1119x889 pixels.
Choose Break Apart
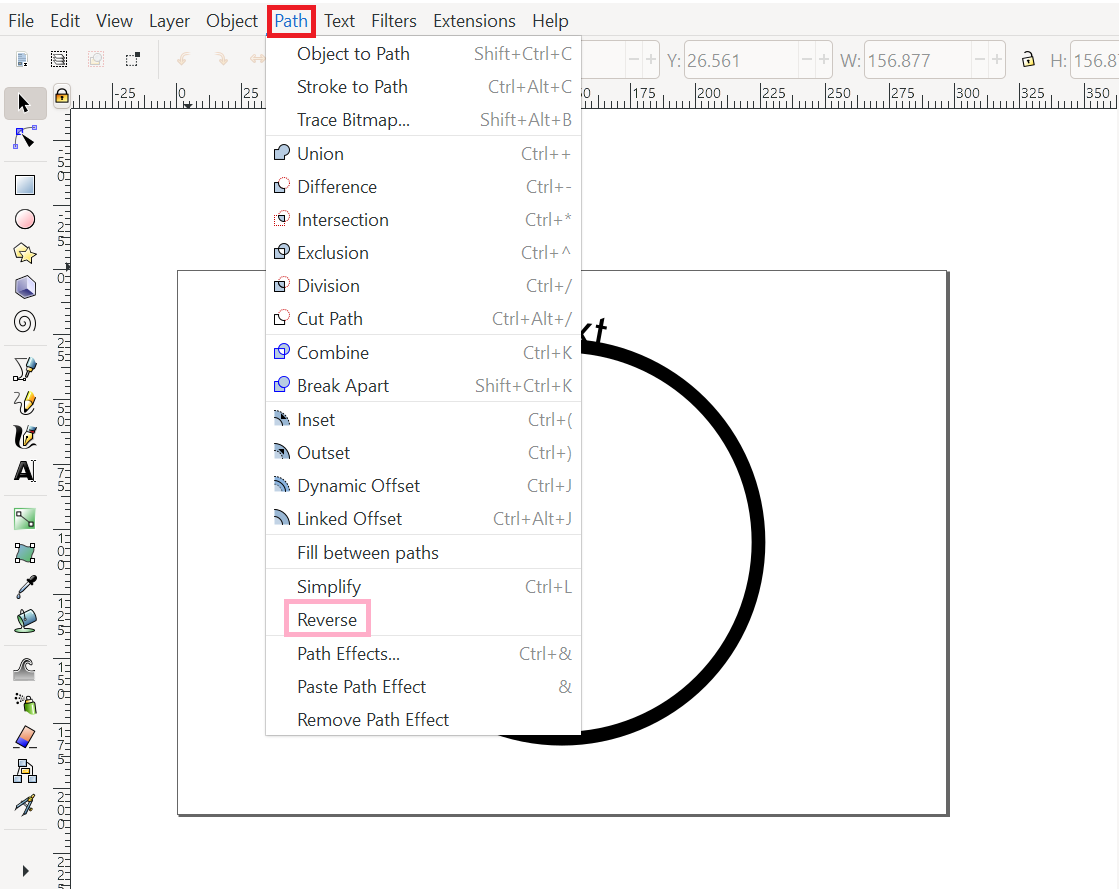point(424,385)
